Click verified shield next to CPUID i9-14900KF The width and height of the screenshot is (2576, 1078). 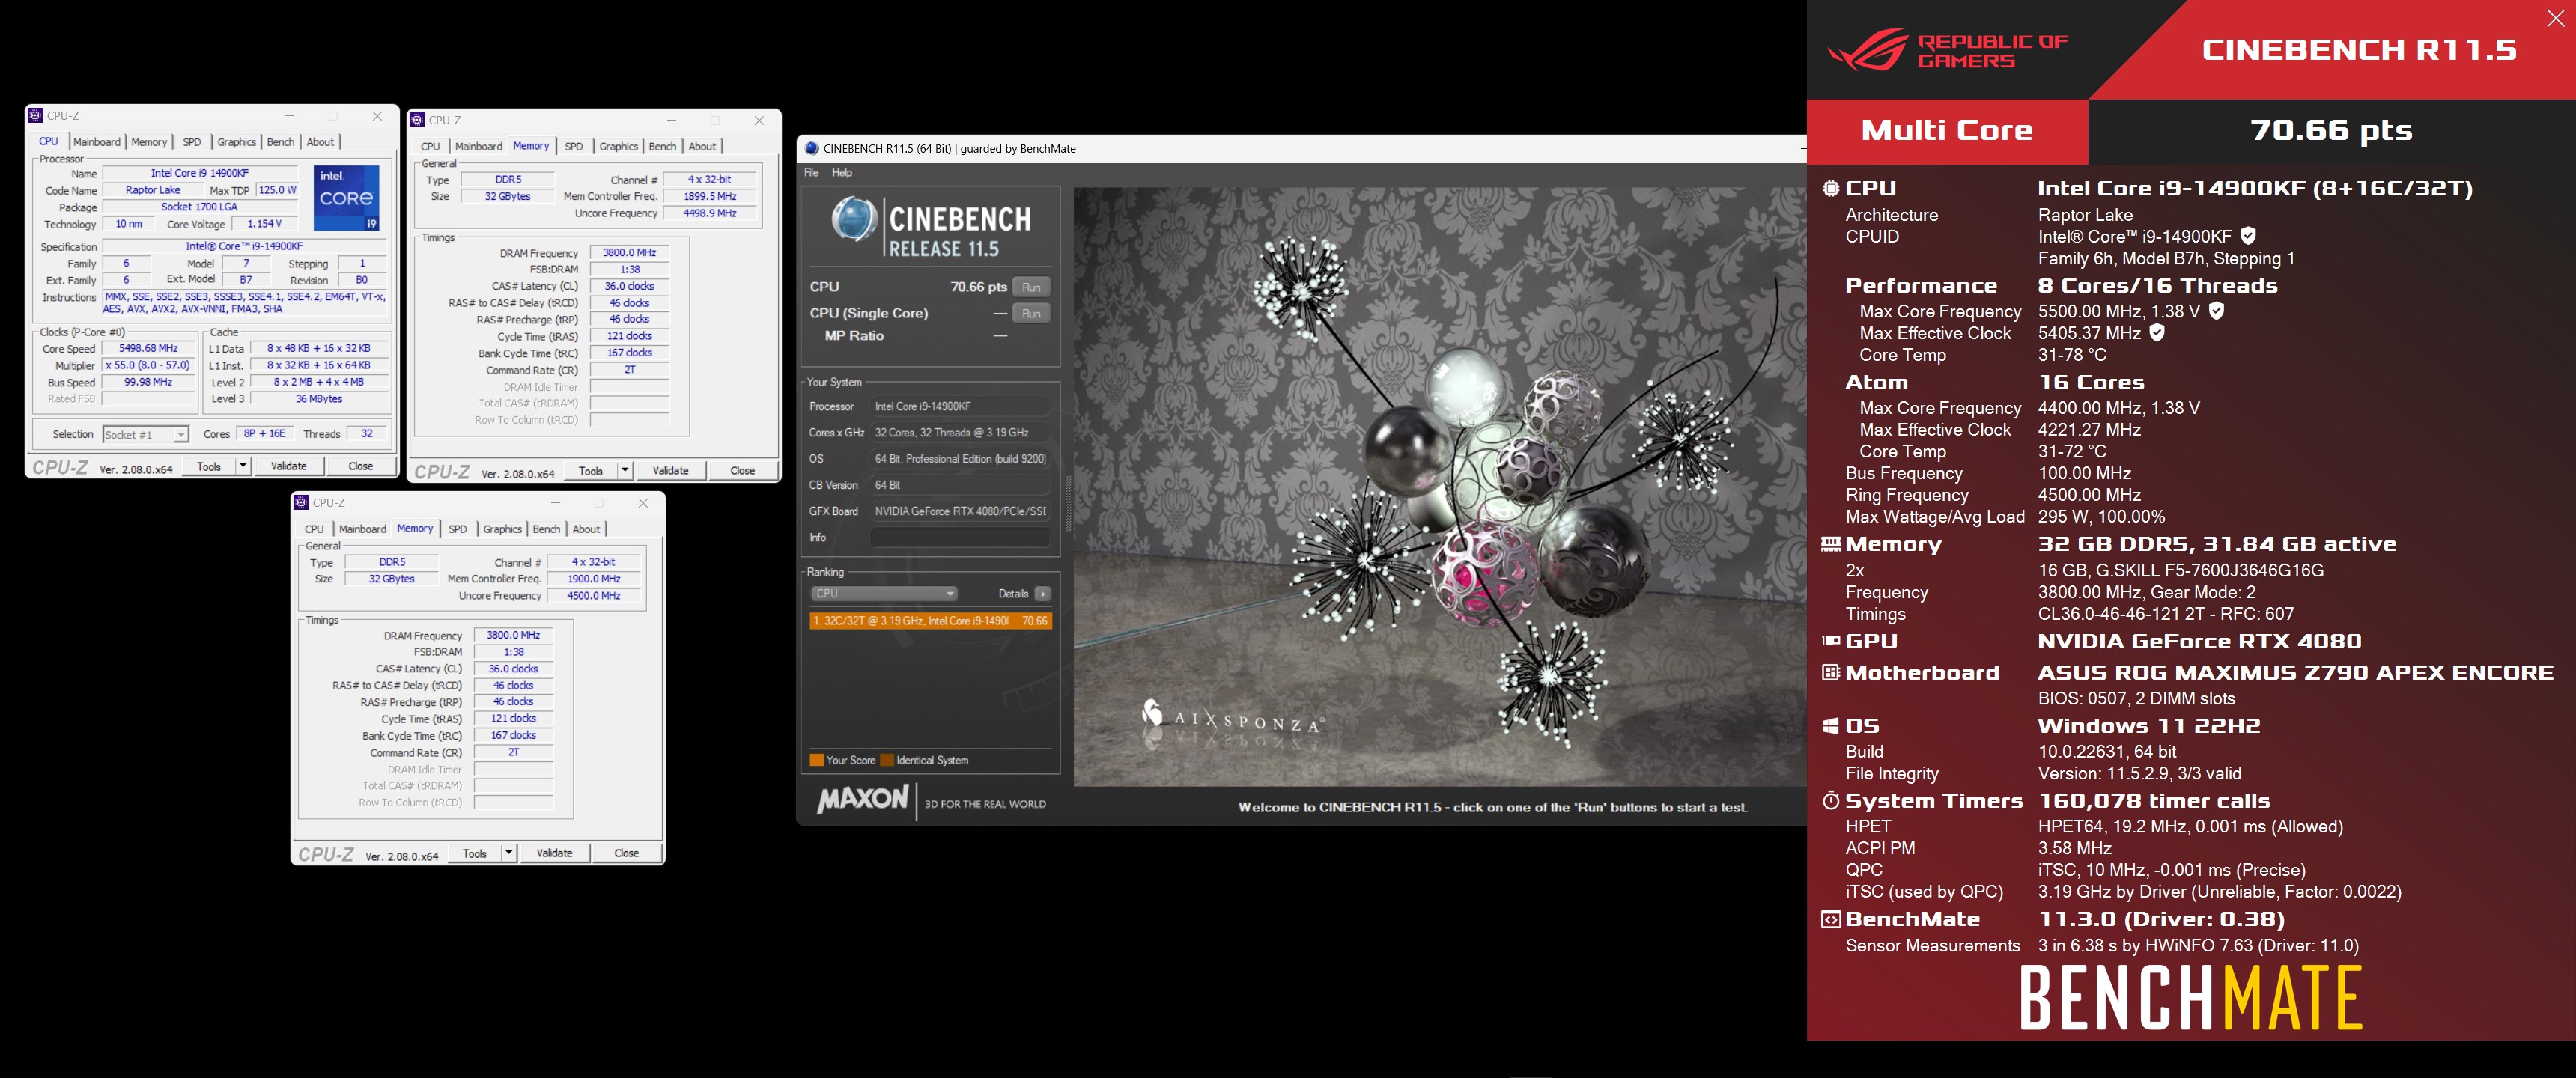(2248, 236)
